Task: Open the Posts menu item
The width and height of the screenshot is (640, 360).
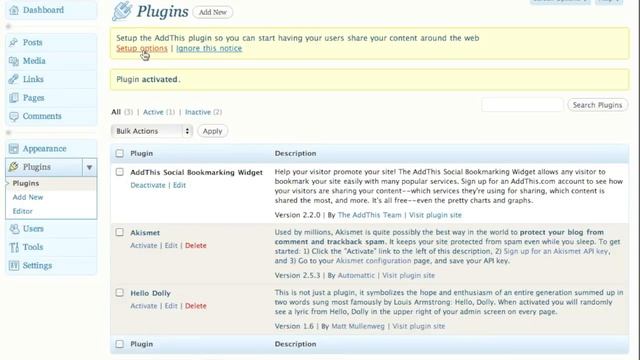Action: pos(33,42)
